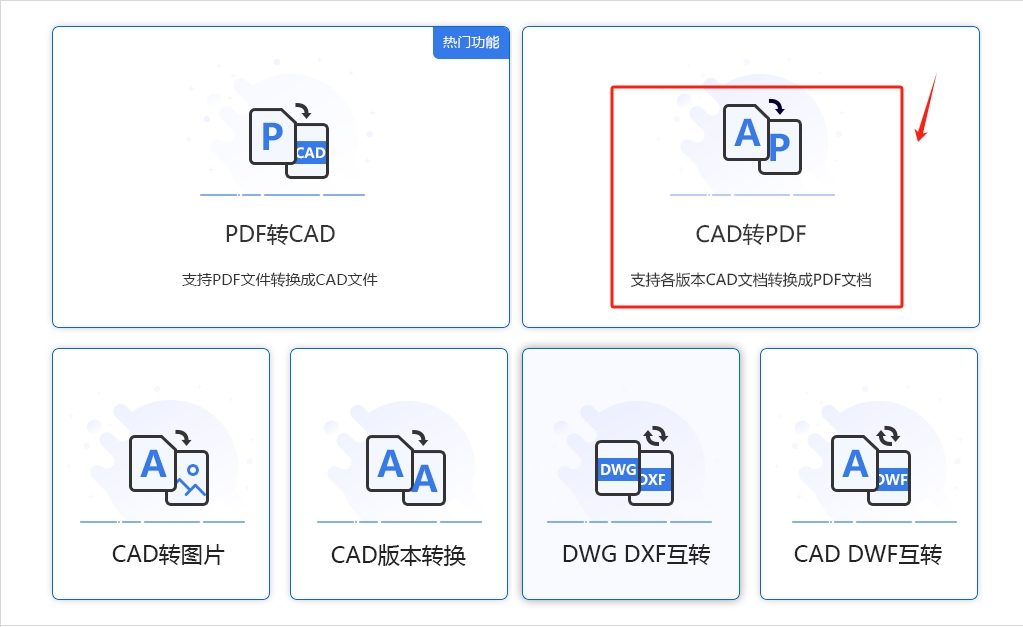Select the CAD转图片 label

point(168,555)
